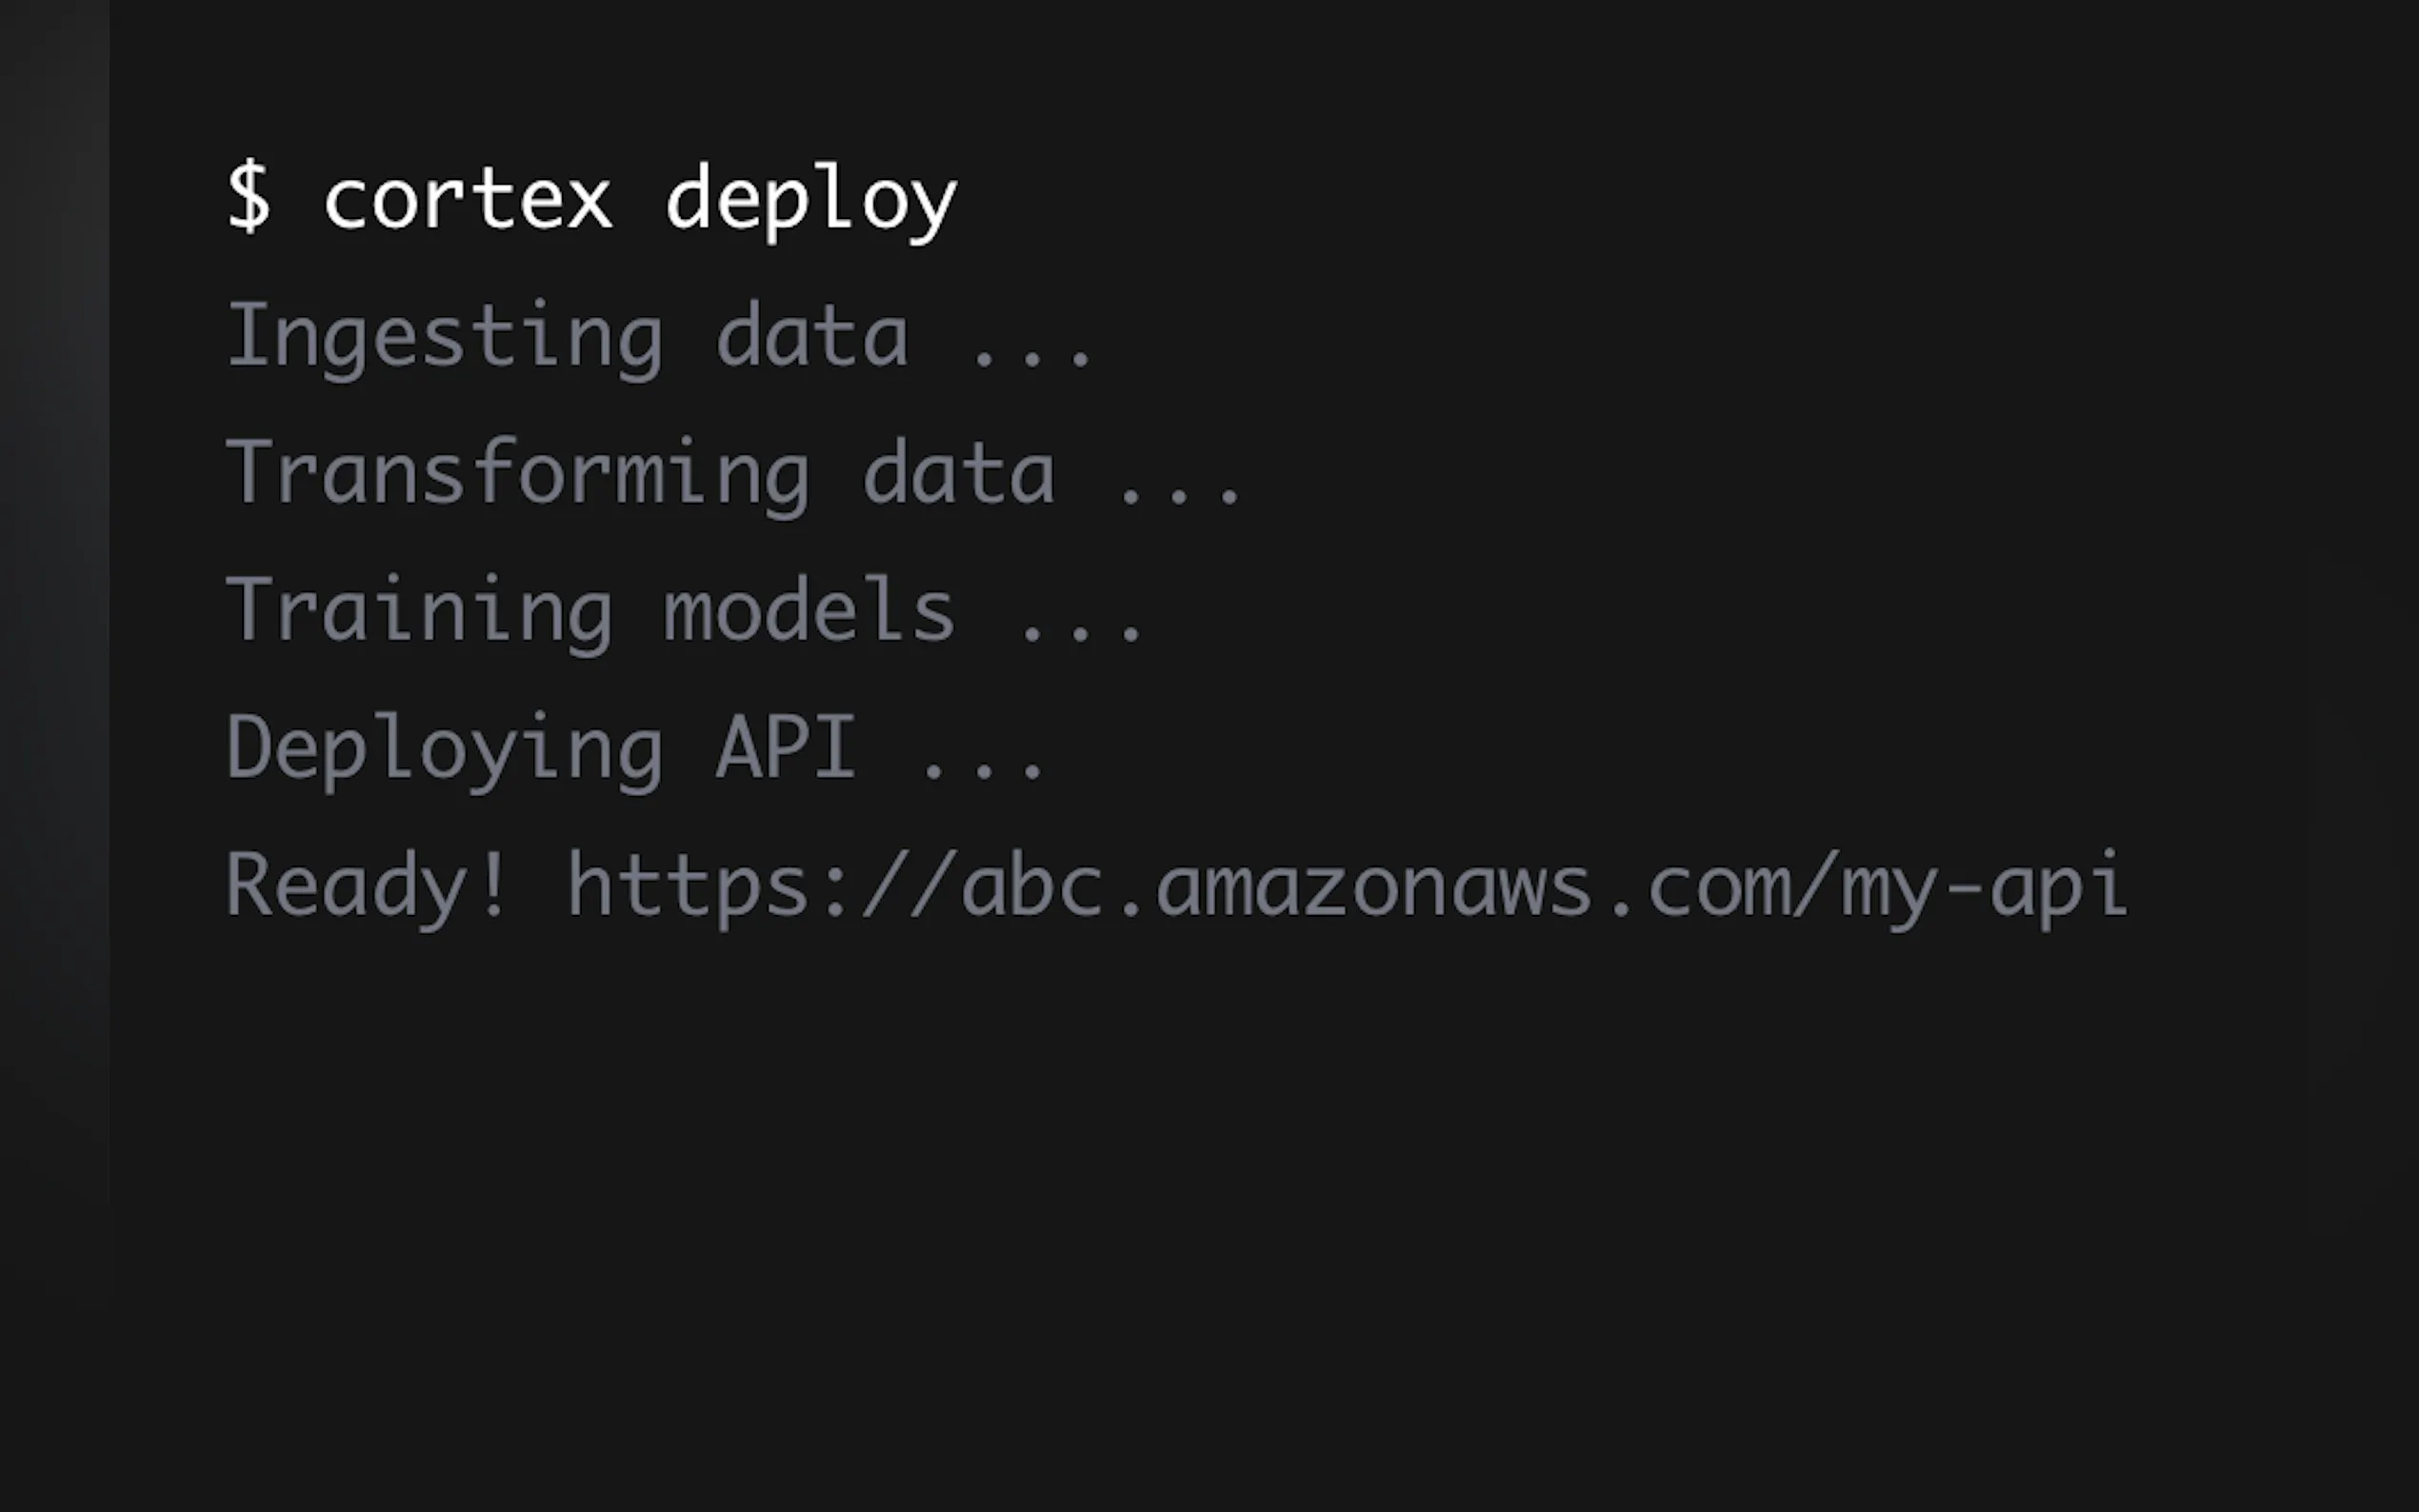Click "my-api" at the URL's end
Viewport: 2419px width, 1512px height.
tap(1984, 886)
